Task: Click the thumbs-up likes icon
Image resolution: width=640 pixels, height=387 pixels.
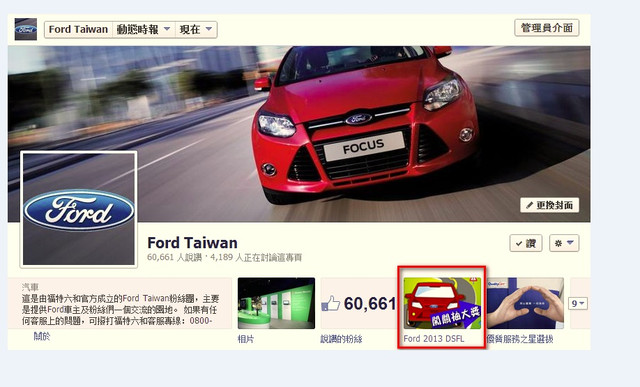Action: coord(331,304)
